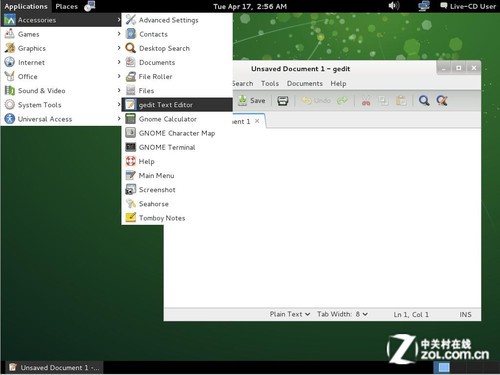Open Tomboy Notes from the menu

point(177,218)
